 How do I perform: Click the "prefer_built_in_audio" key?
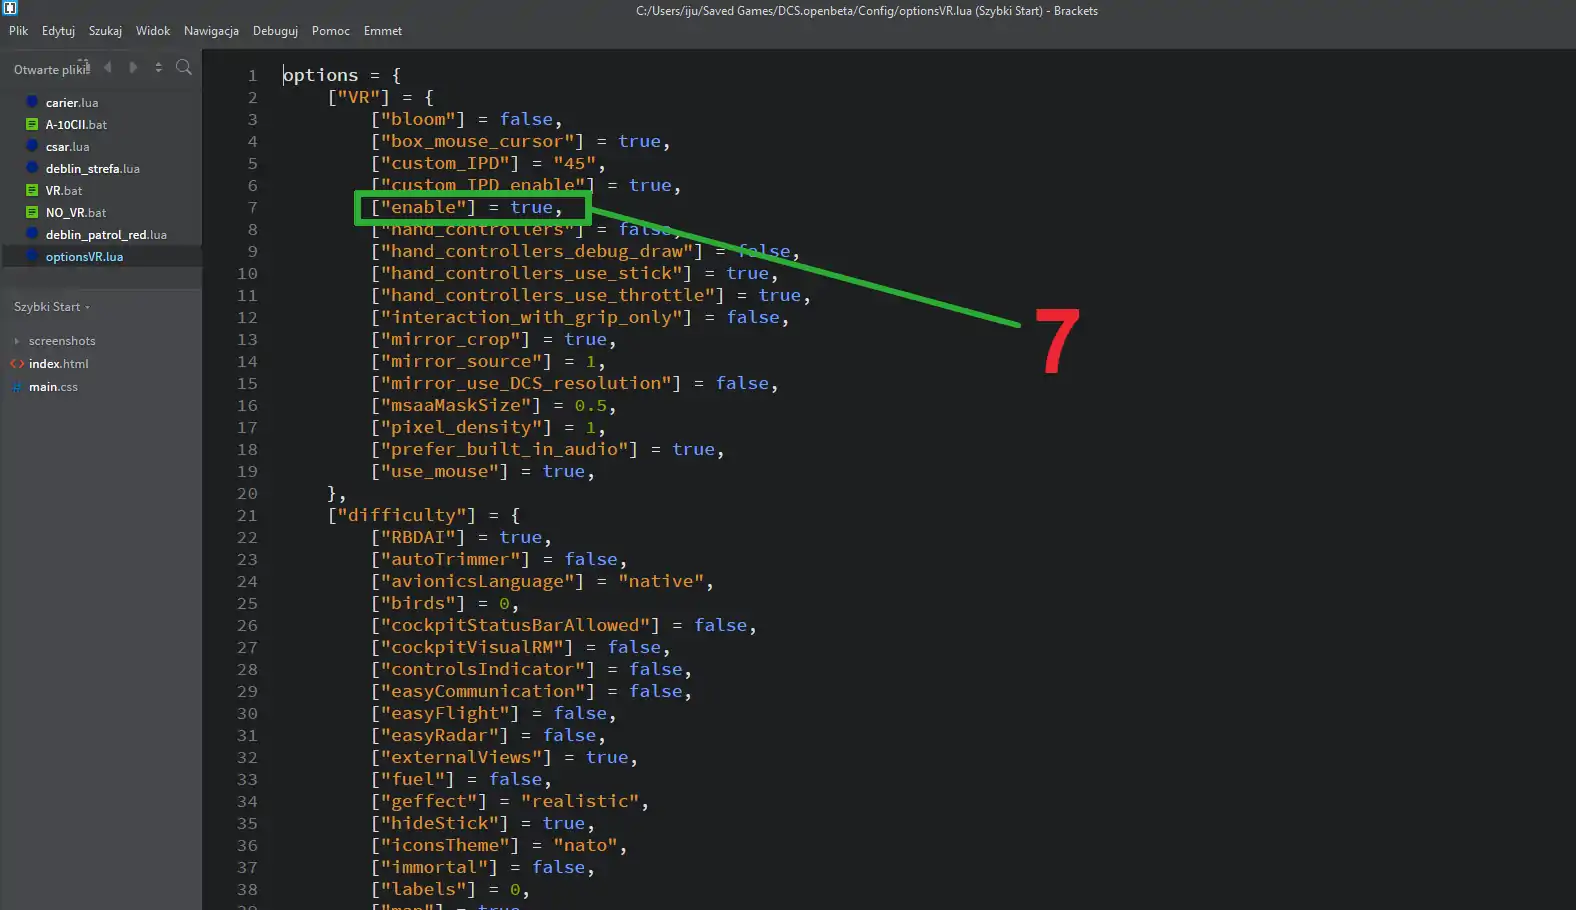click(x=504, y=449)
